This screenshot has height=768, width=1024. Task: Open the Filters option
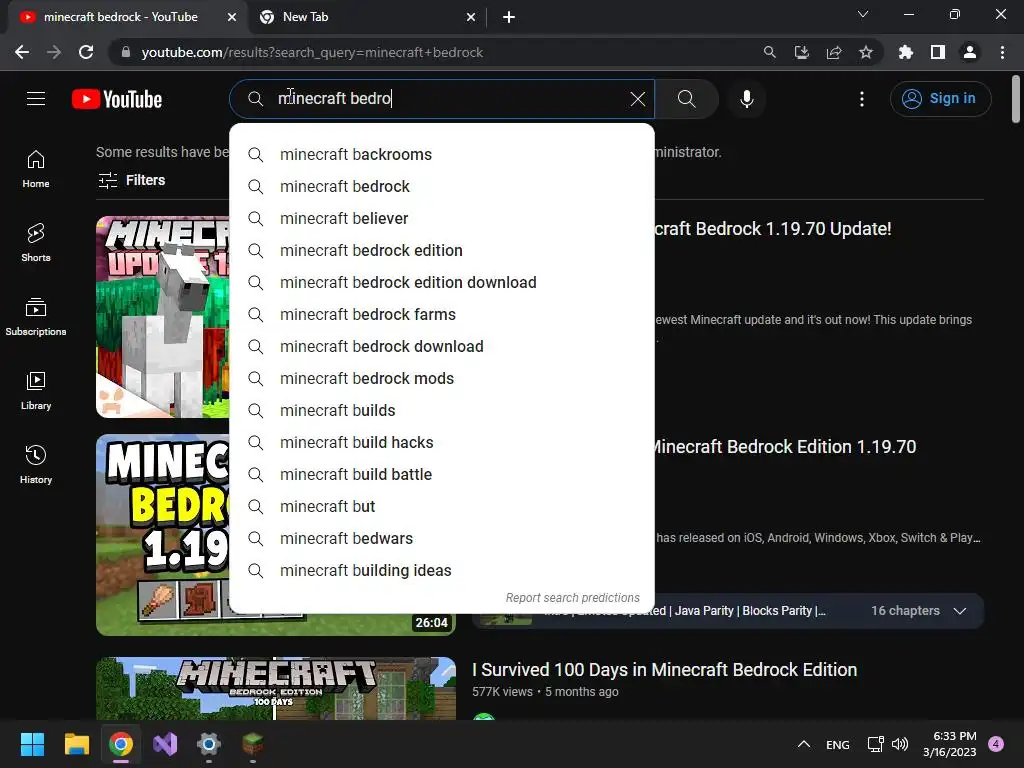coord(132,180)
